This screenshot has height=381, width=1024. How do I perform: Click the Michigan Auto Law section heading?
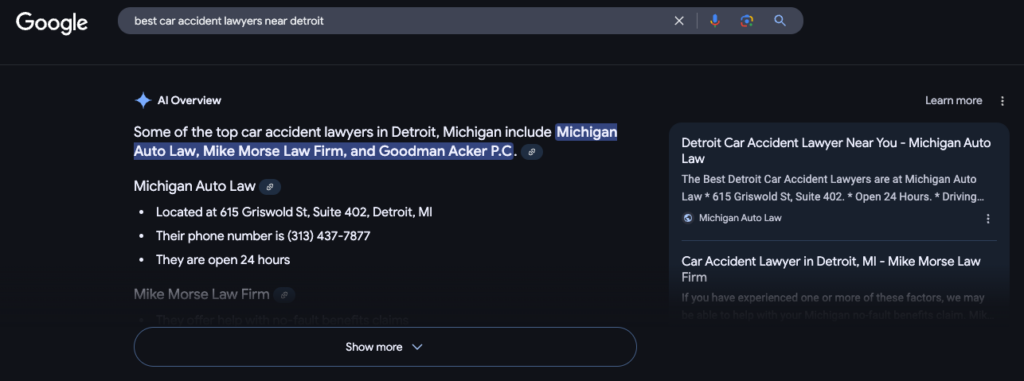click(195, 186)
